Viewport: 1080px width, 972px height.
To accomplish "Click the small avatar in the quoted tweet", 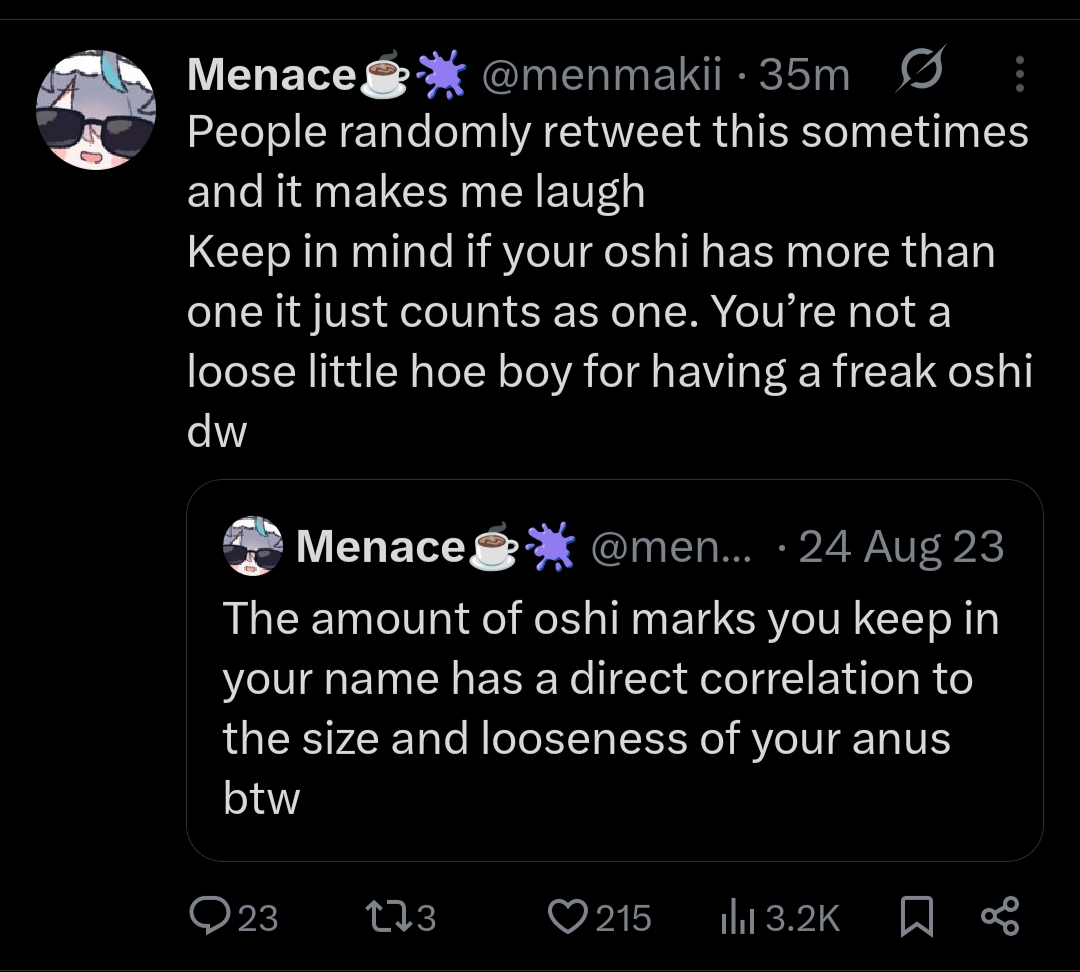I will tap(251, 546).
